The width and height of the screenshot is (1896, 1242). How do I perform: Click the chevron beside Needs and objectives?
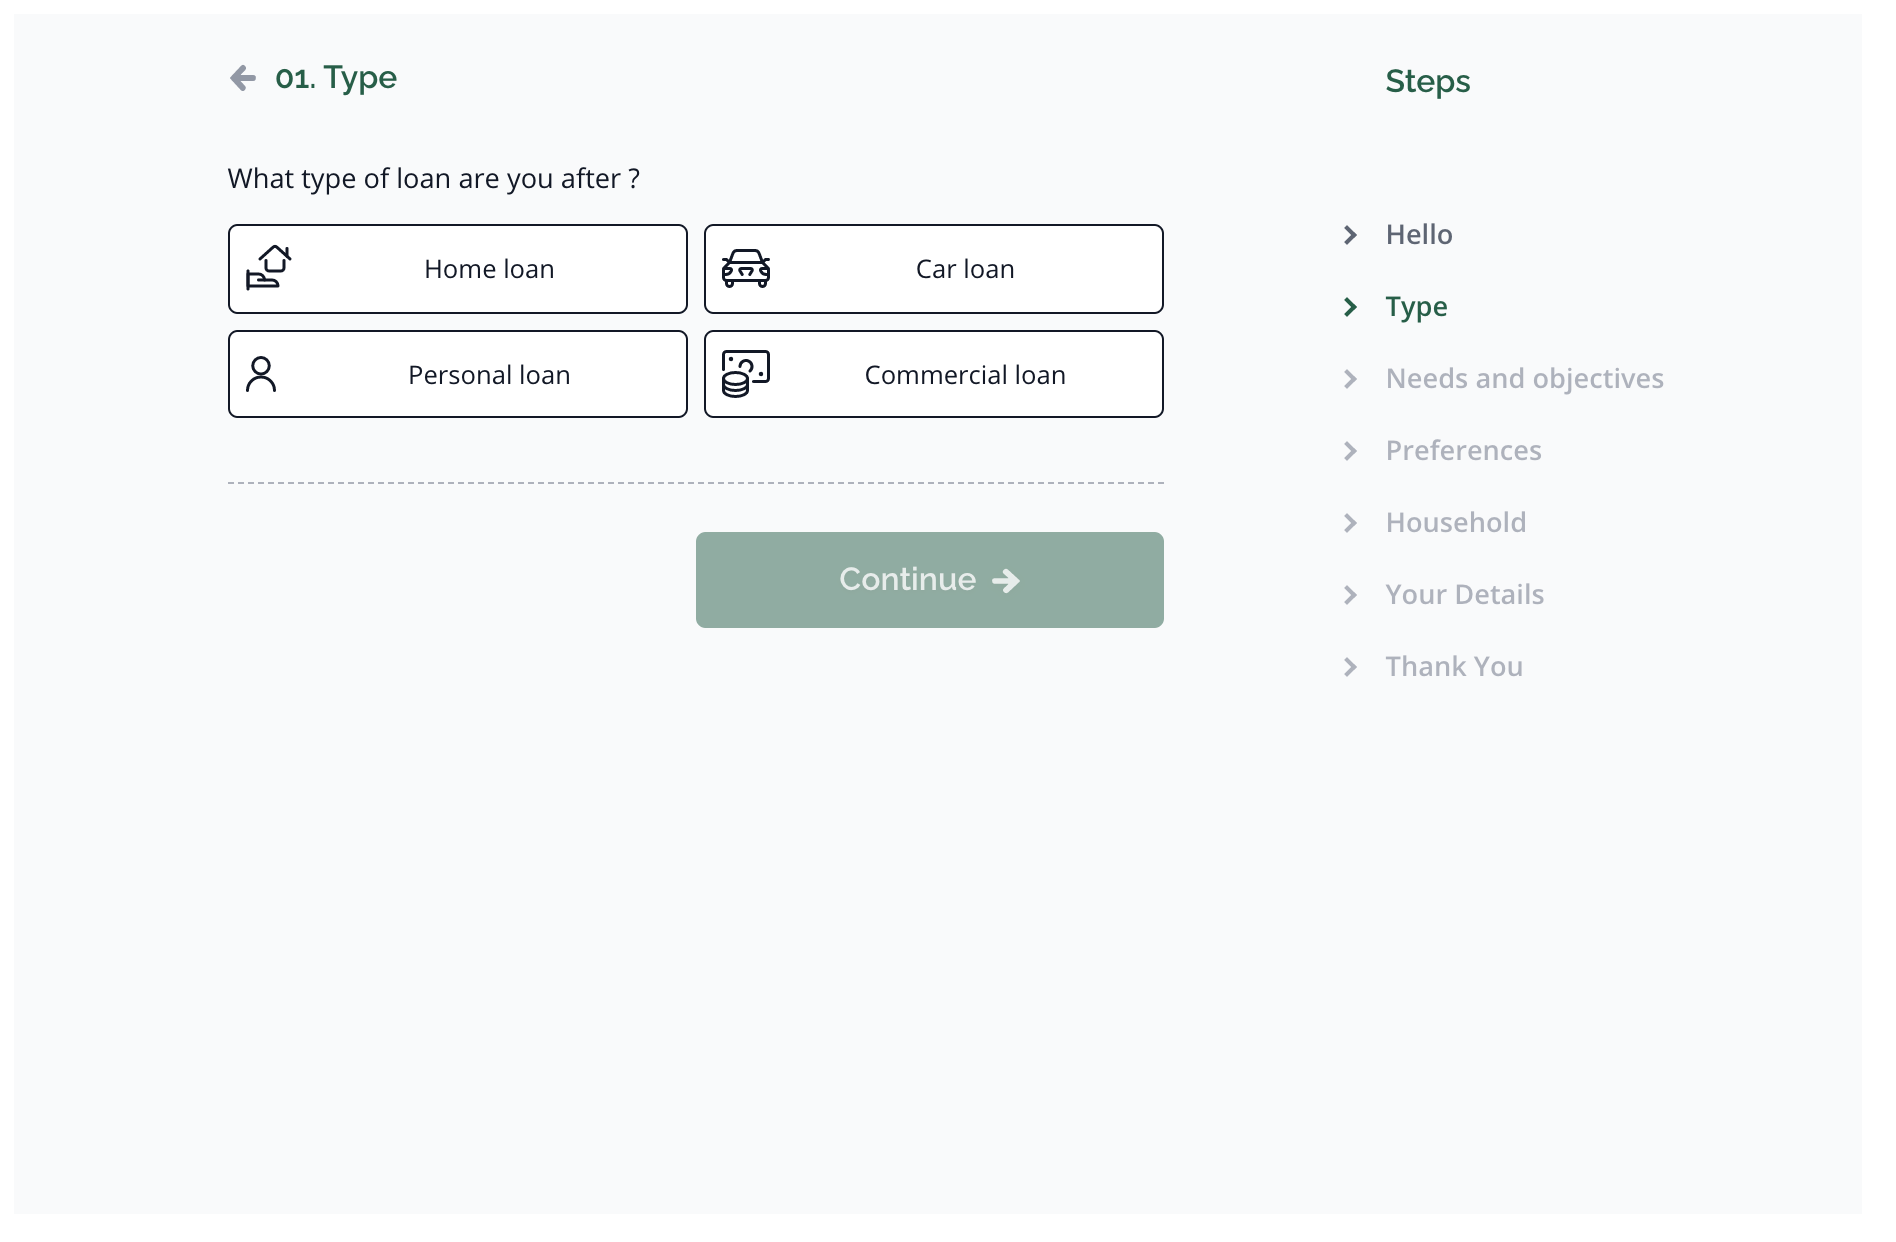(1350, 379)
